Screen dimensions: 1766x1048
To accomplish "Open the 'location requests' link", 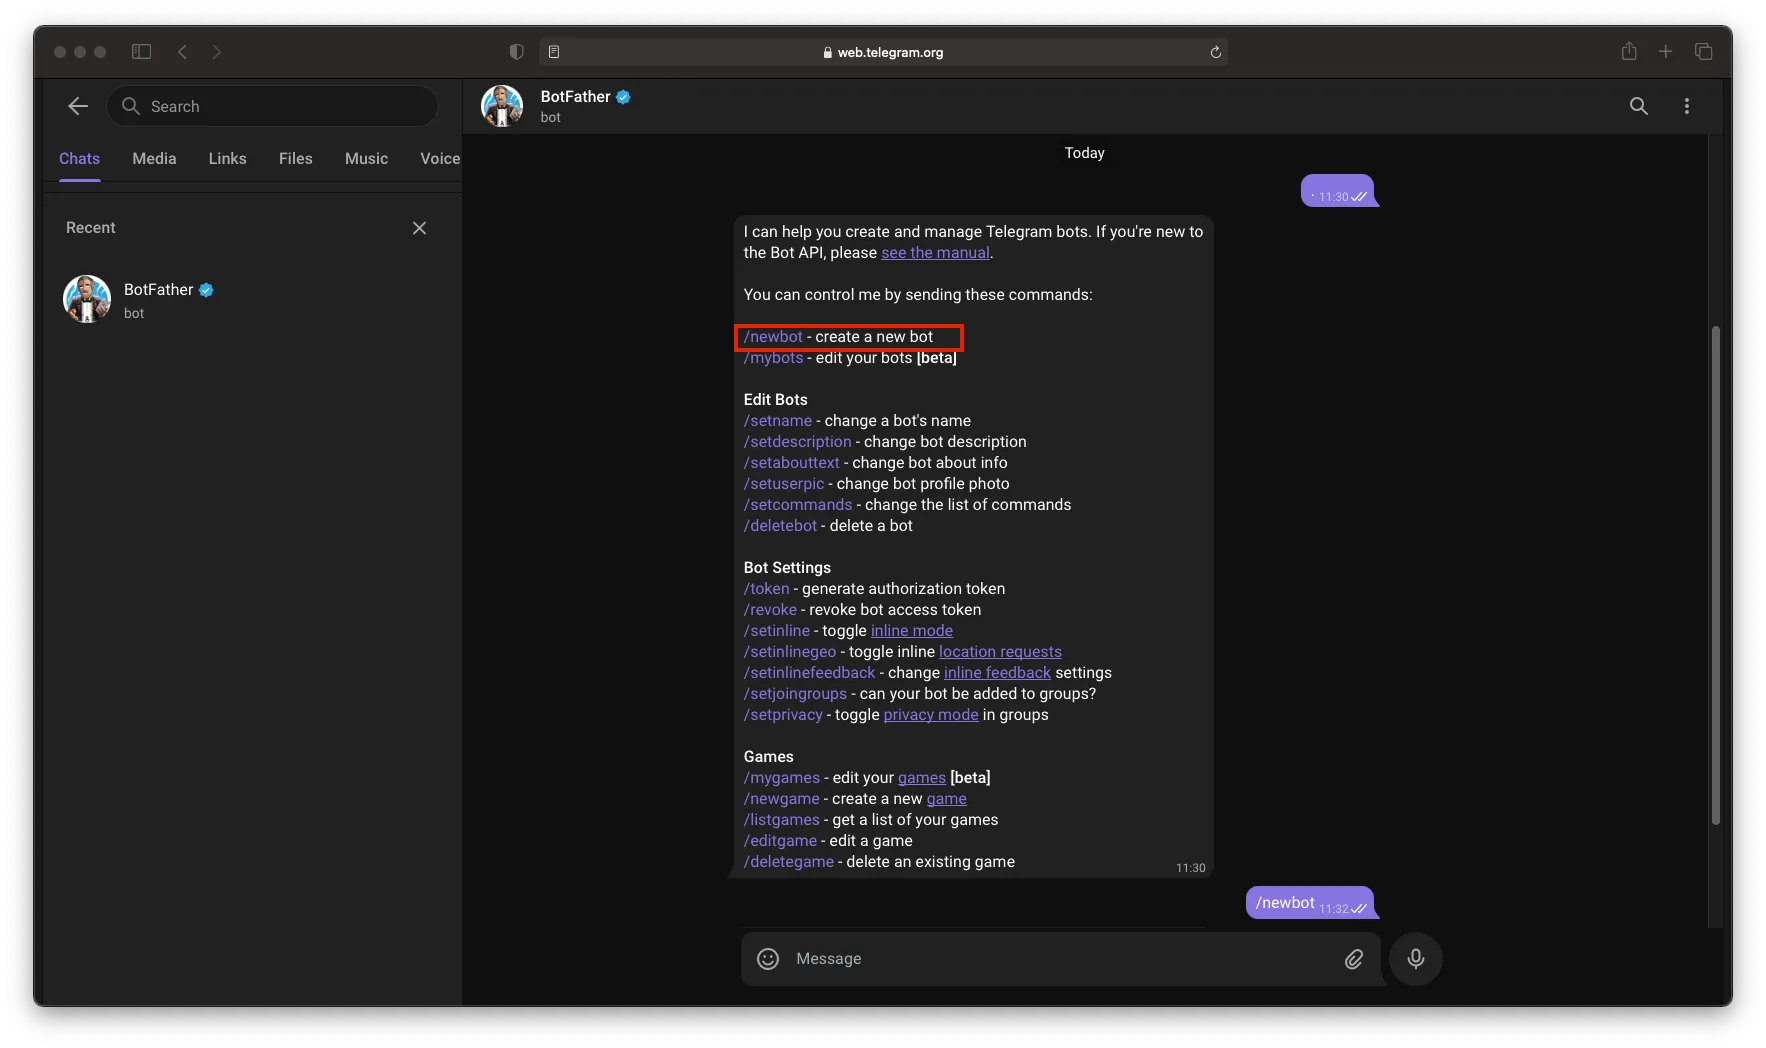I will pos(1000,652).
